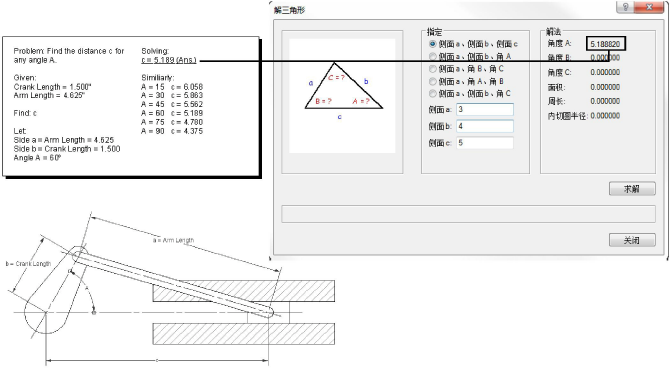This screenshot has width=670, height=369.
Task: Click the 解三角形 dialog title
Action: [289, 10]
